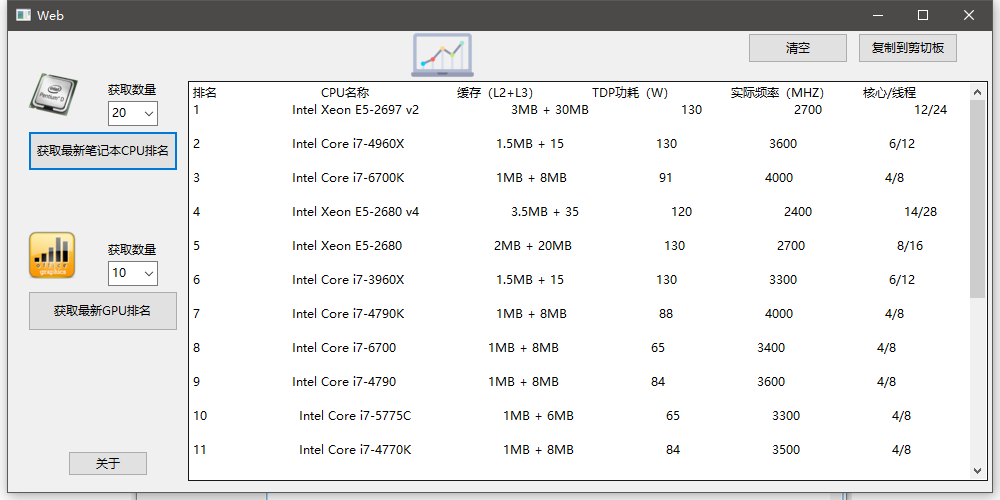Open the 关于 about button
This screenshot has height=500, width=1000.
(x=108, y=464)
